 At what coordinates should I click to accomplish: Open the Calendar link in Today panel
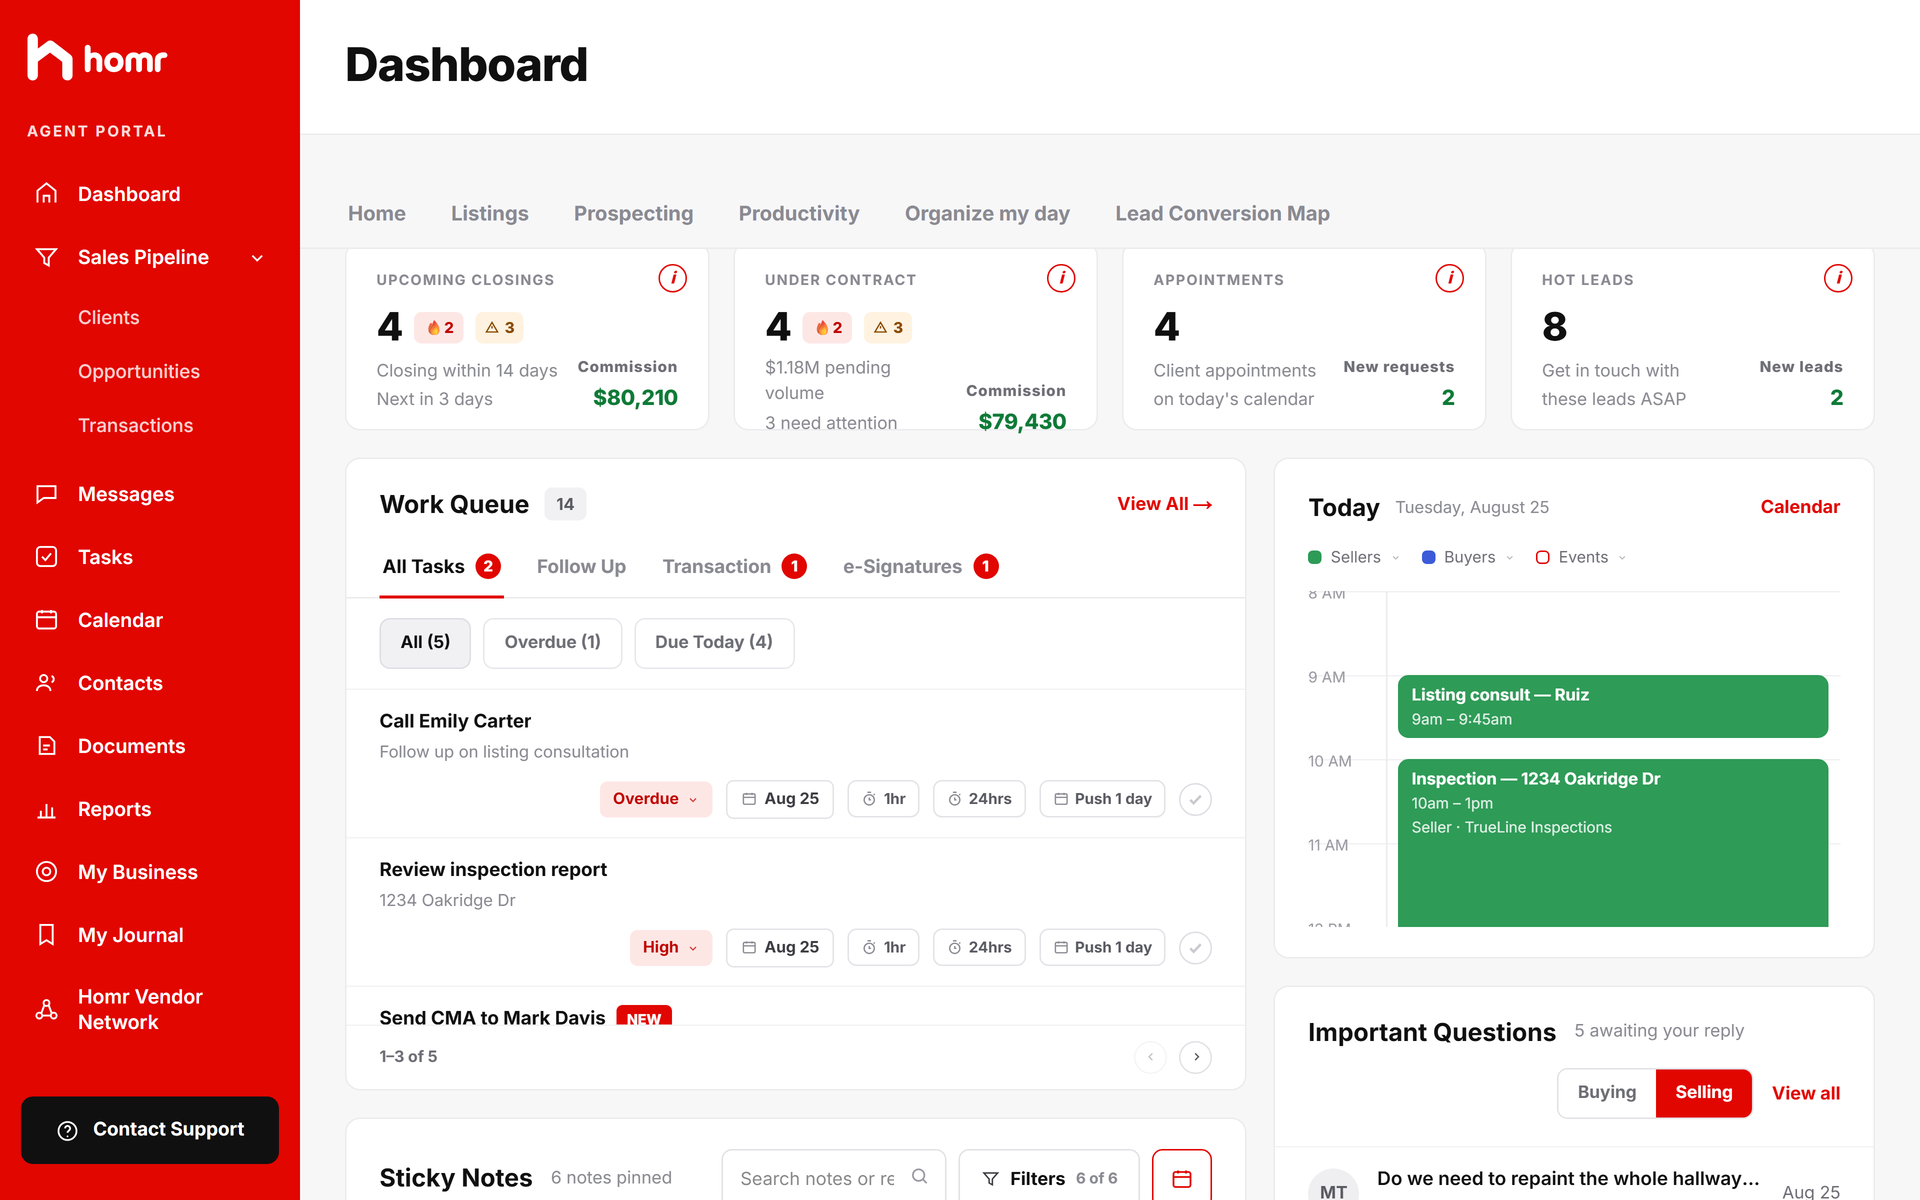point(1800,507)
